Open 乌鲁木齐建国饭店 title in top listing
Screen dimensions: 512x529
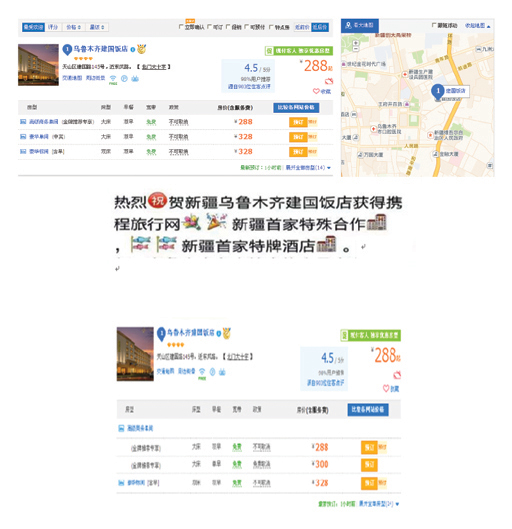point(101,49)
